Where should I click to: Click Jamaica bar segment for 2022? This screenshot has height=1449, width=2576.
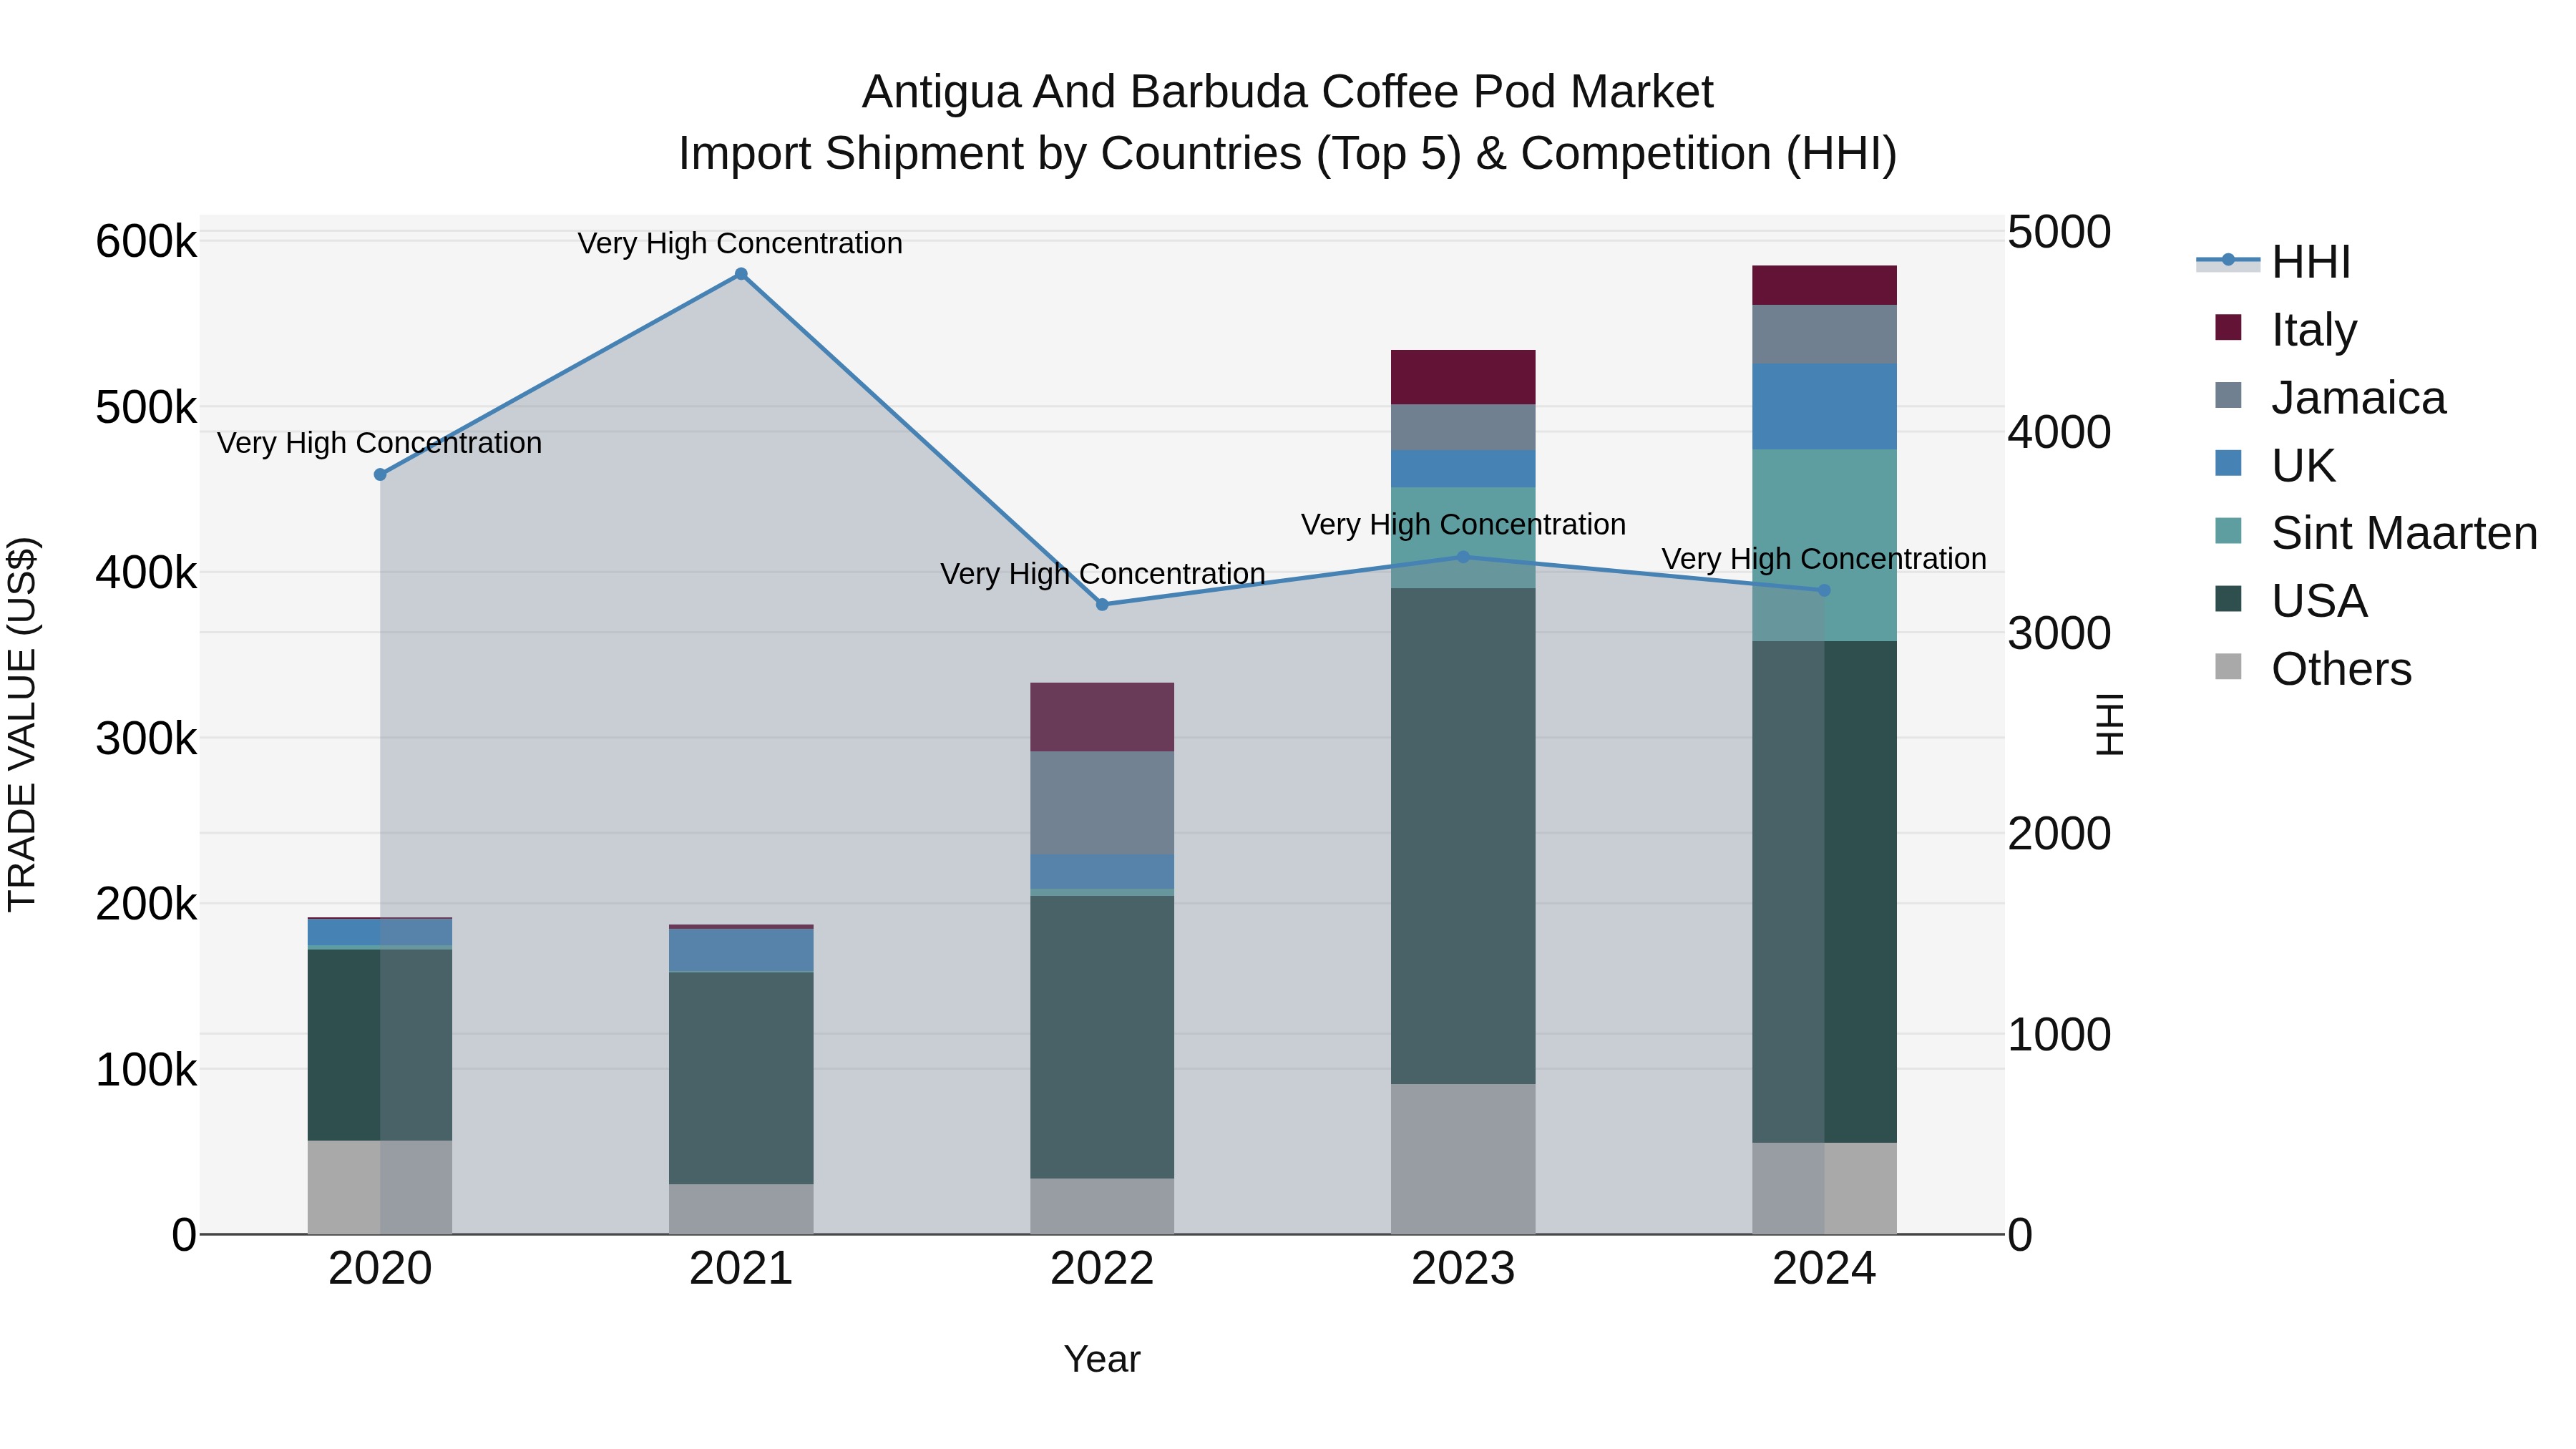pos(1102,803)
